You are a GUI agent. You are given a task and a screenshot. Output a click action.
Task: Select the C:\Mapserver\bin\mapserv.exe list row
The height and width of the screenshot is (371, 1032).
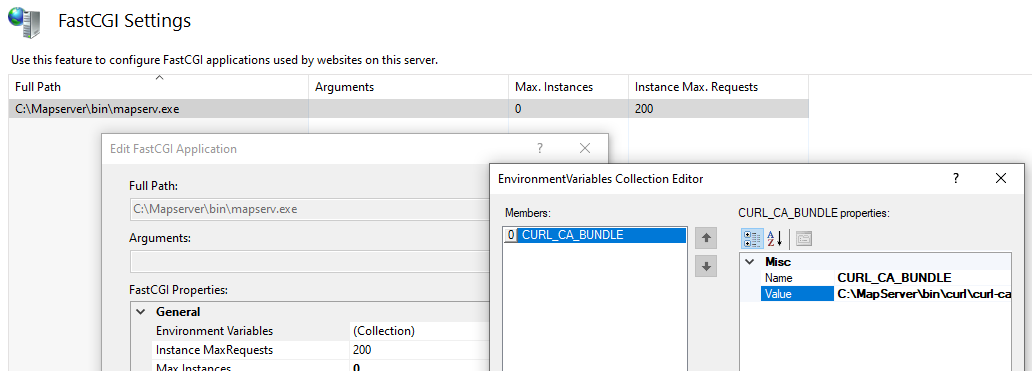(409, 109)
